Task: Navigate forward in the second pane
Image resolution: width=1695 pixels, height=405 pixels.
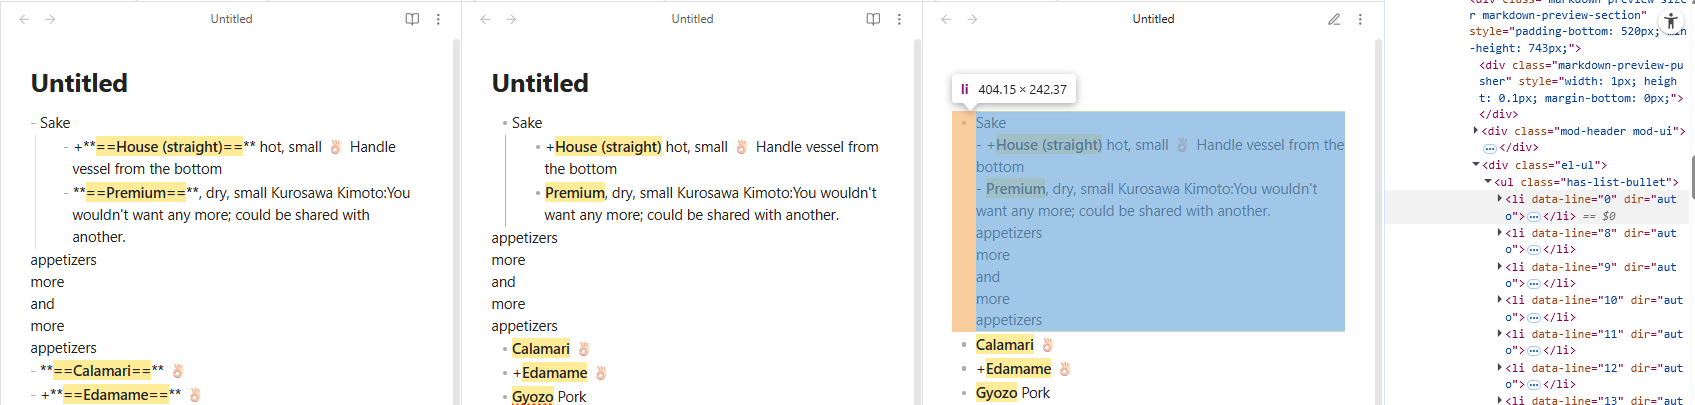Action: tap(511, 19)
